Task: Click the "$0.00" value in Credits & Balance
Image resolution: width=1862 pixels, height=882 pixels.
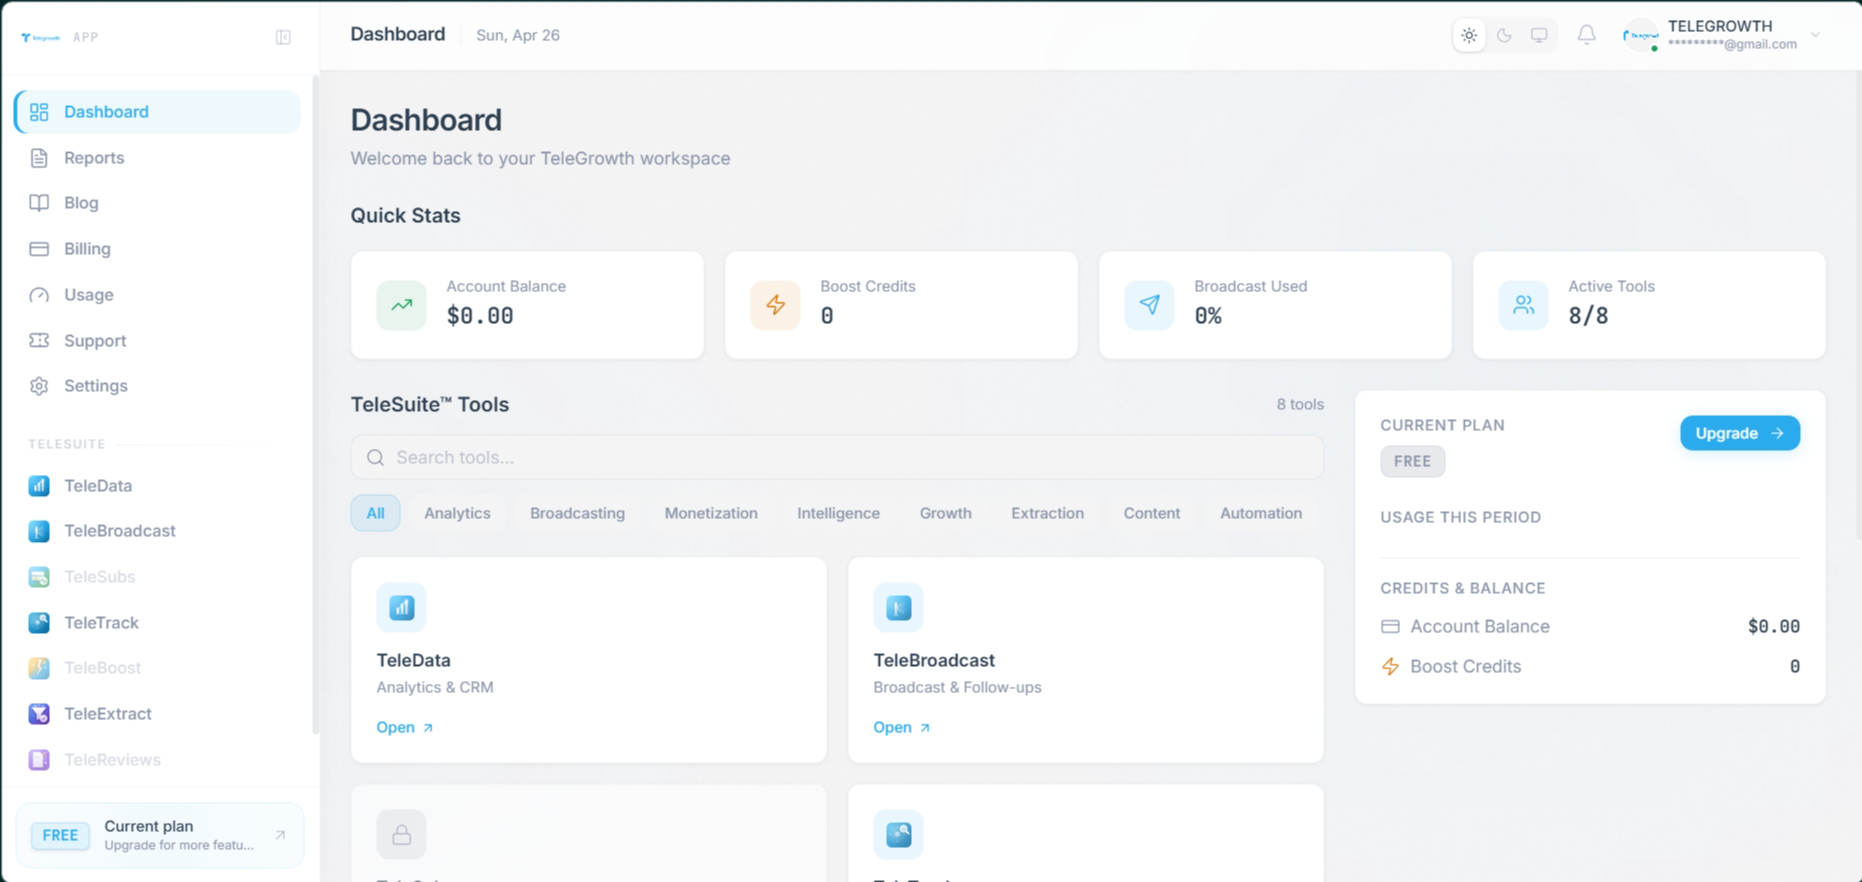Action: (x=1773, y=626)
